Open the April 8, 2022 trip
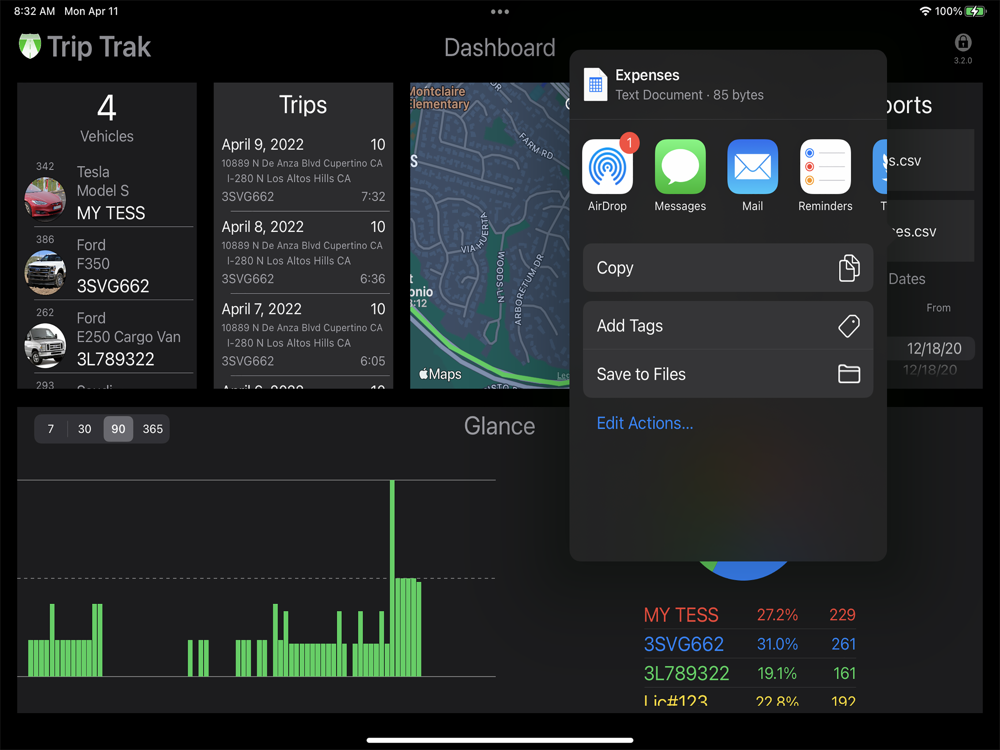The width and height of the screenshot is (1000, 750). pos(303,253)
